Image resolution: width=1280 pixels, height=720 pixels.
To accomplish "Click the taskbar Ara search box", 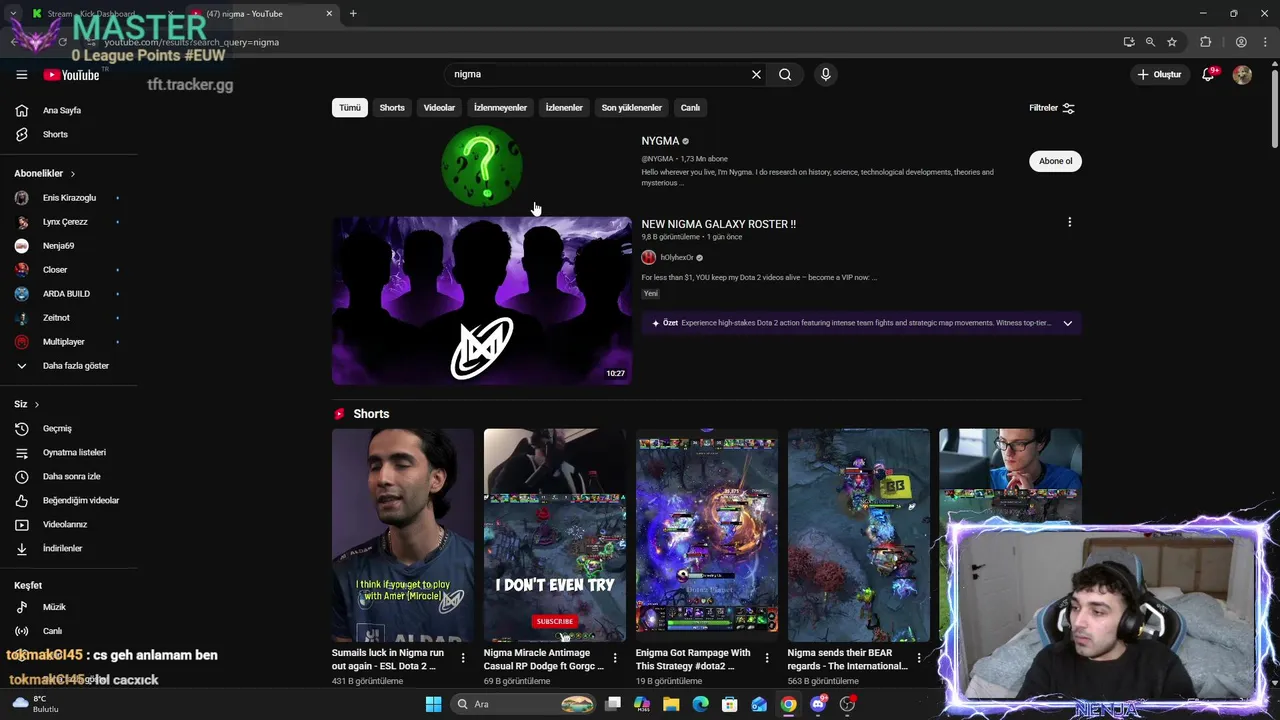I will pyautogui.click(x=524, y=704).
